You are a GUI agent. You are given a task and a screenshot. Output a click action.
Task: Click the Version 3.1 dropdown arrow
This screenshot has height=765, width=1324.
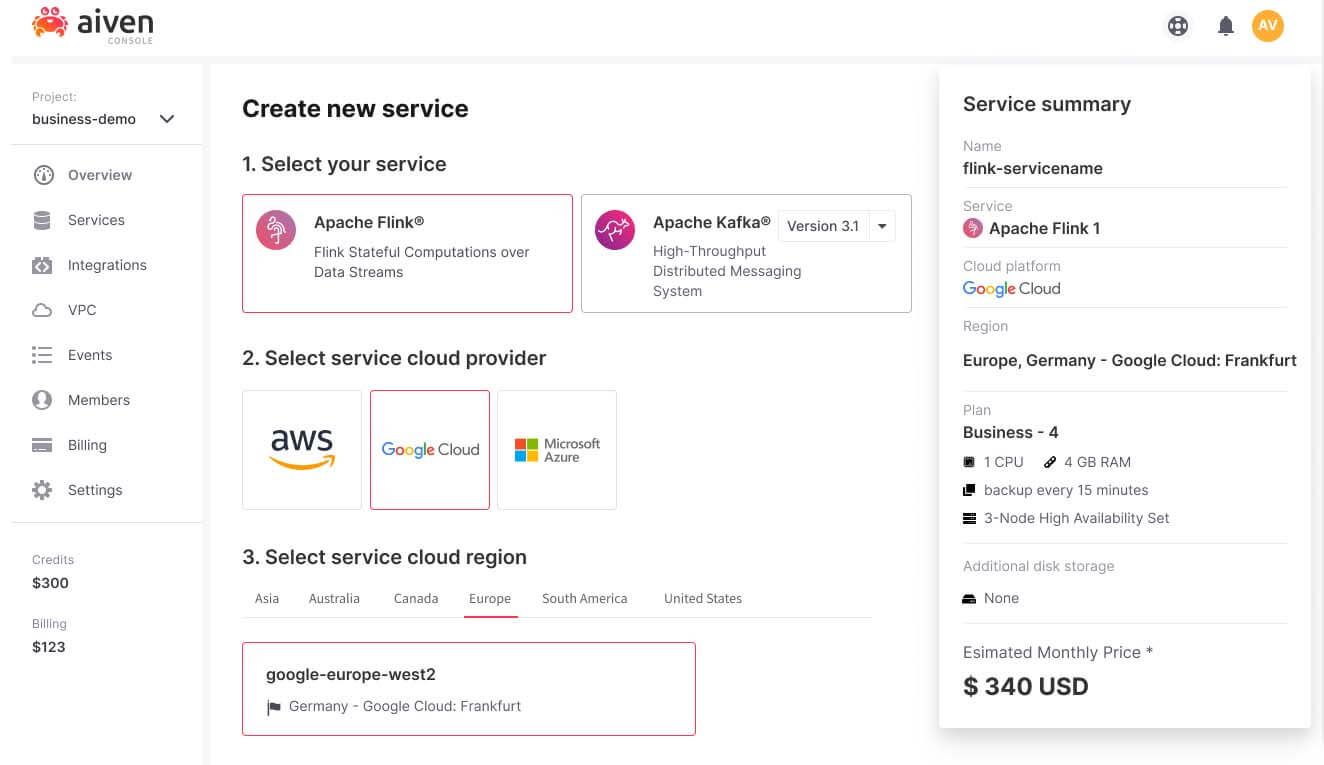click(882, 226)
